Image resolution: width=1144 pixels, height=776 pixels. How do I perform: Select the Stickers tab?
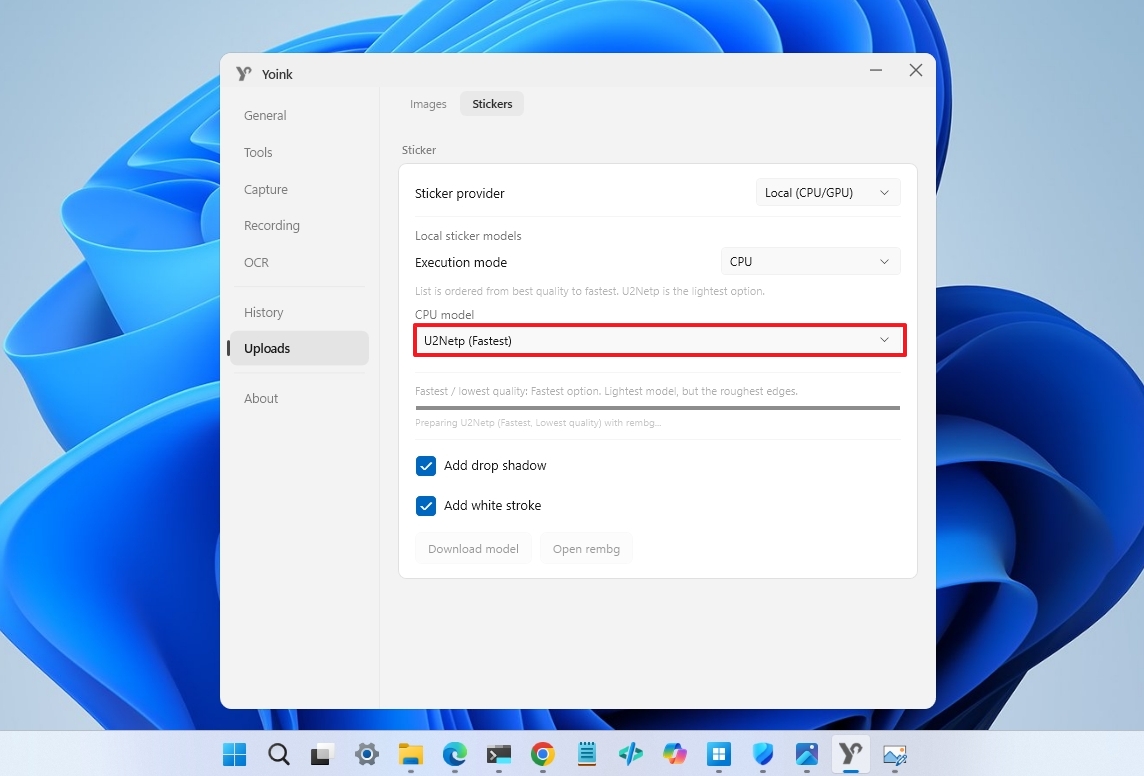(492, 104)
